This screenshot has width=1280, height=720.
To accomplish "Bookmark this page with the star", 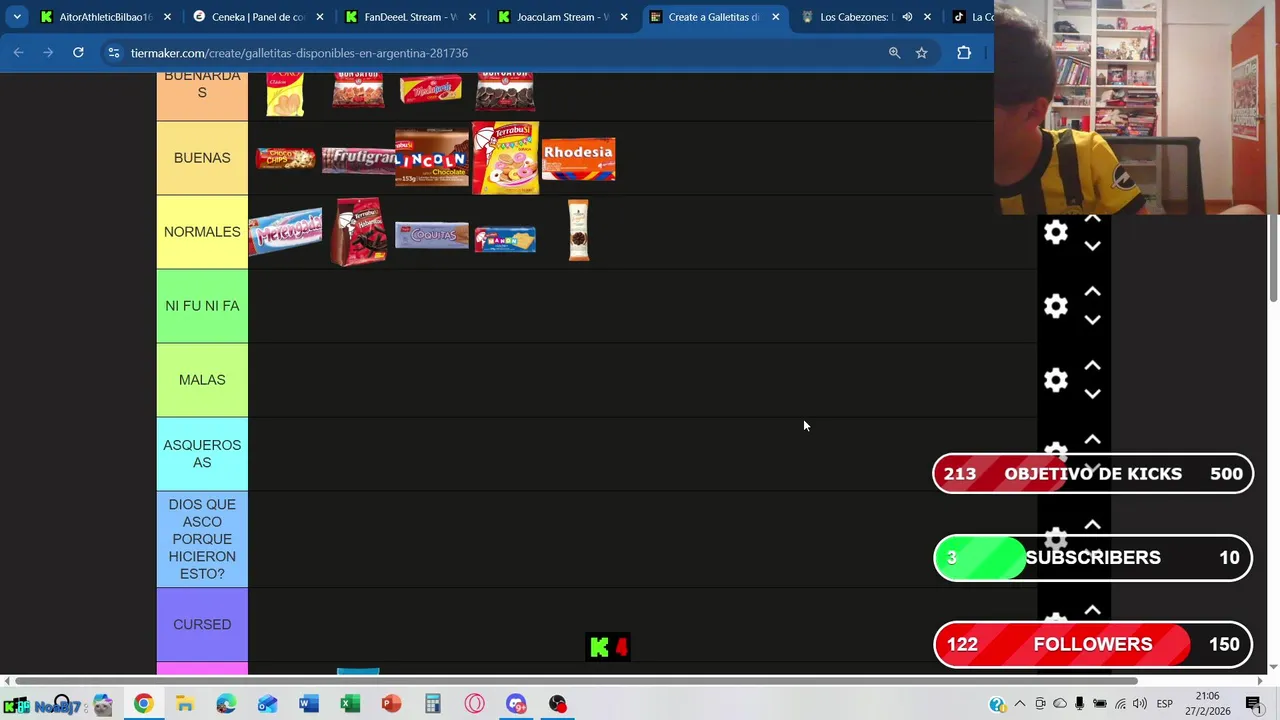I will coord(922,53).
